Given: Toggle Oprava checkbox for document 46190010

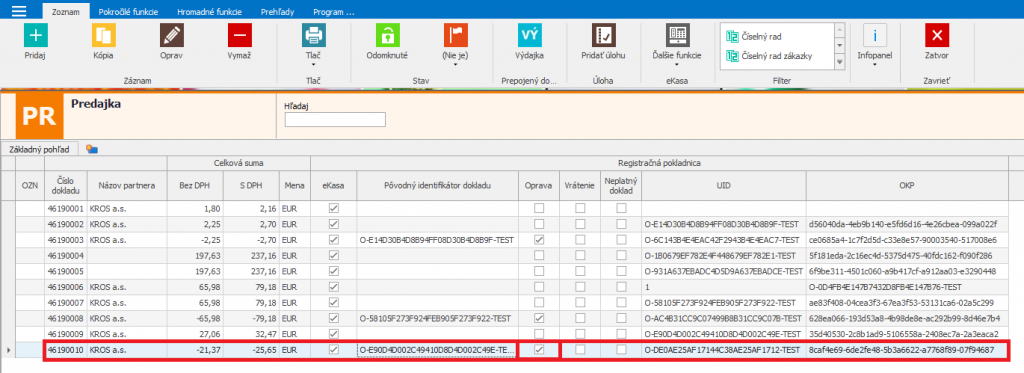Looking at the screenshot, I should click(x=539, y=350).
